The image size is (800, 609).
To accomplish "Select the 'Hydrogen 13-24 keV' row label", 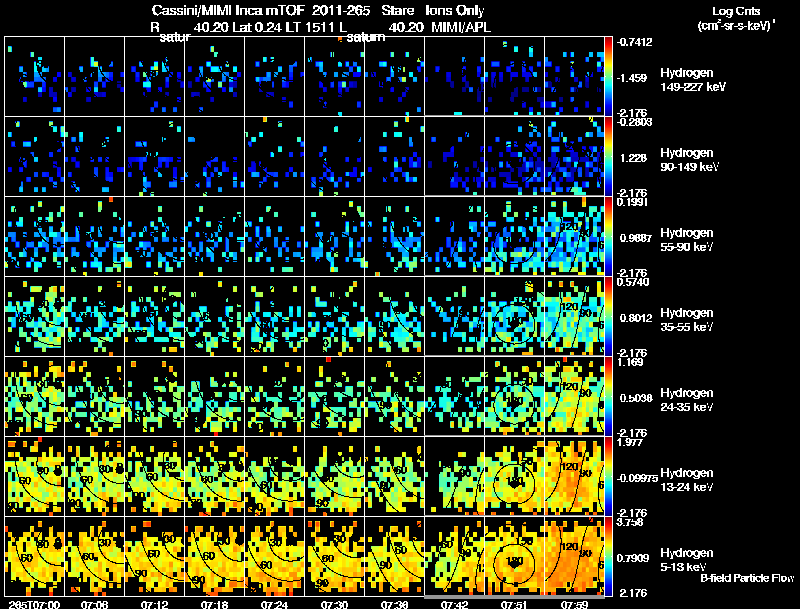I will pos(687,480).
